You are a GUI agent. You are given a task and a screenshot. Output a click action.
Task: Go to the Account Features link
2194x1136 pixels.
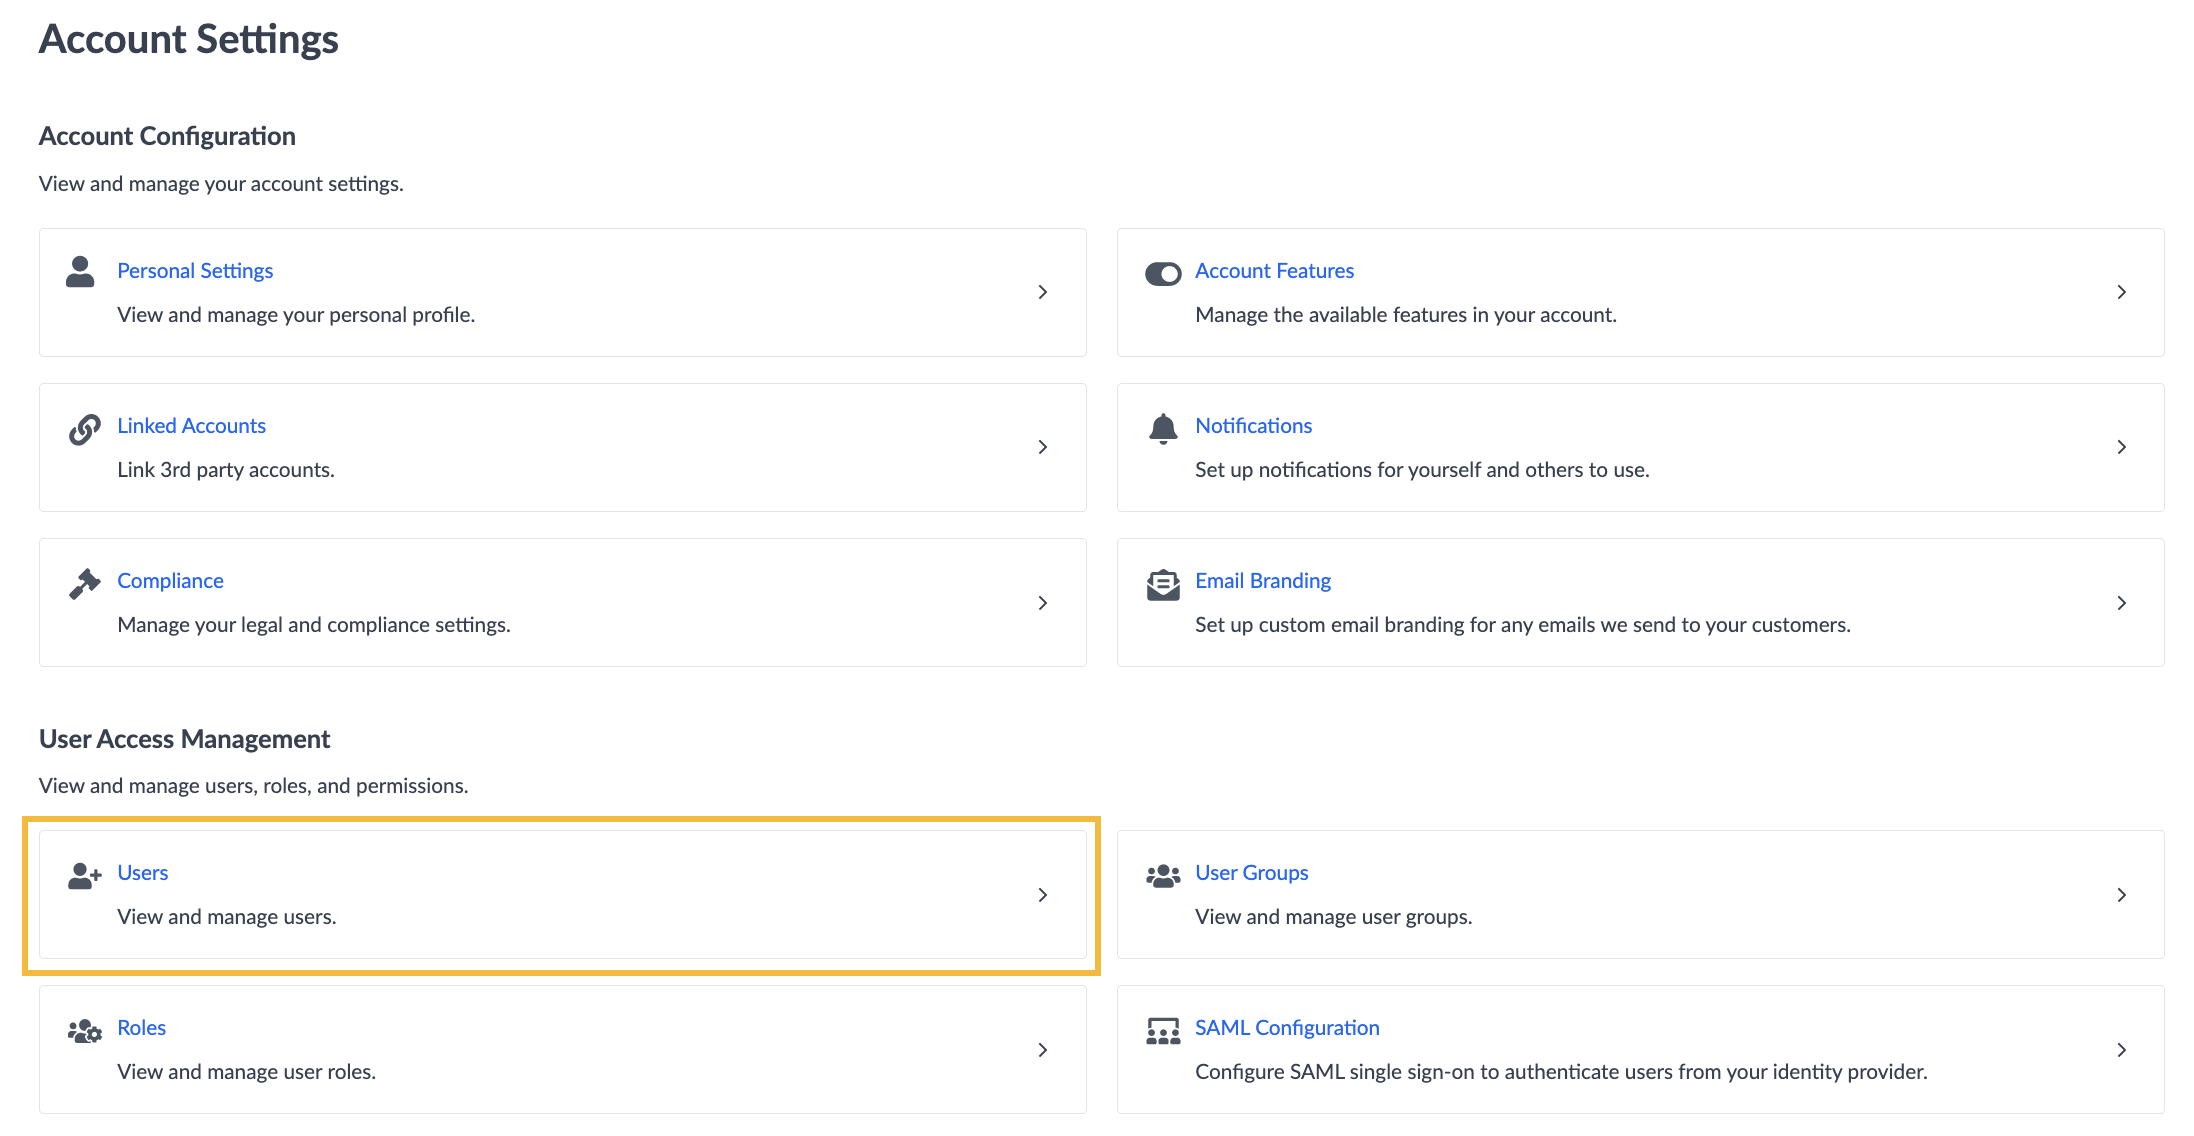pyautogui.click(x=1274, y=271)
